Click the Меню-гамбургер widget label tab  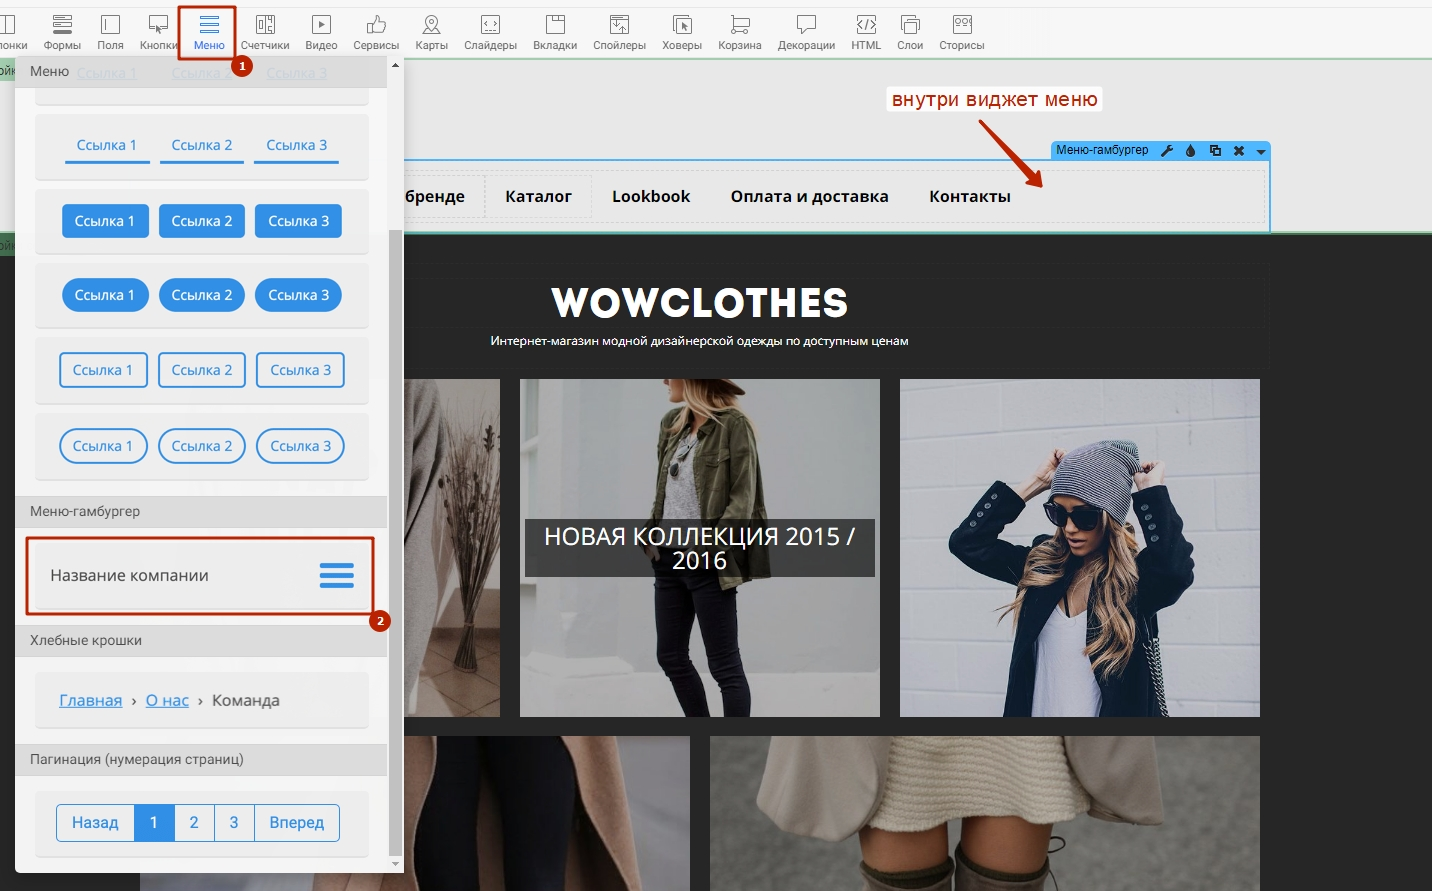coord(1102,151)
